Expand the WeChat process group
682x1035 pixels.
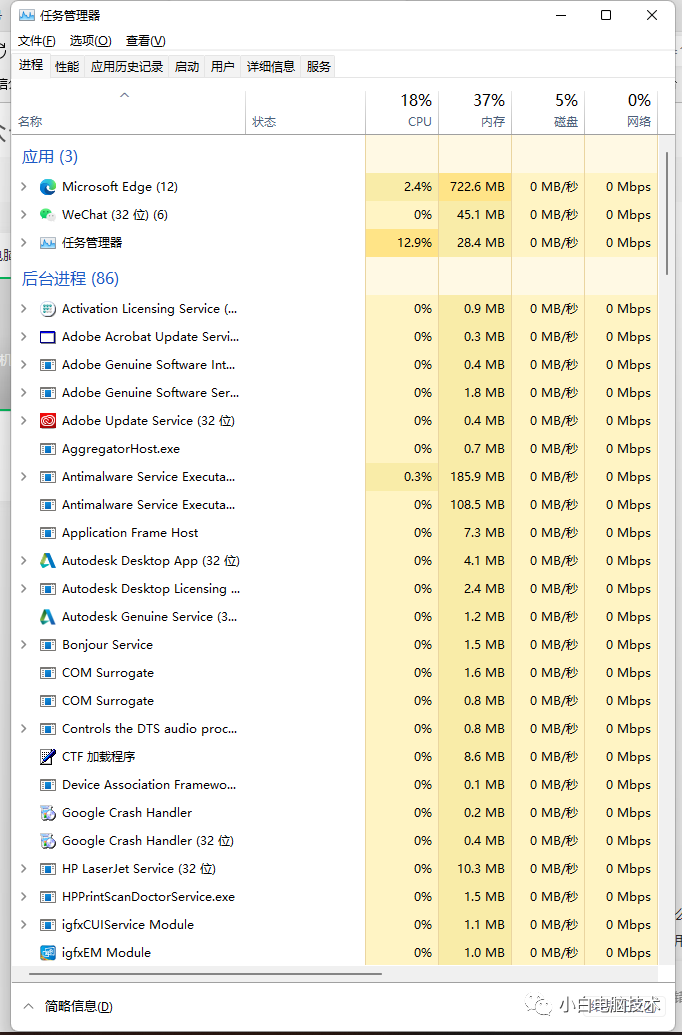pos(24,215)
